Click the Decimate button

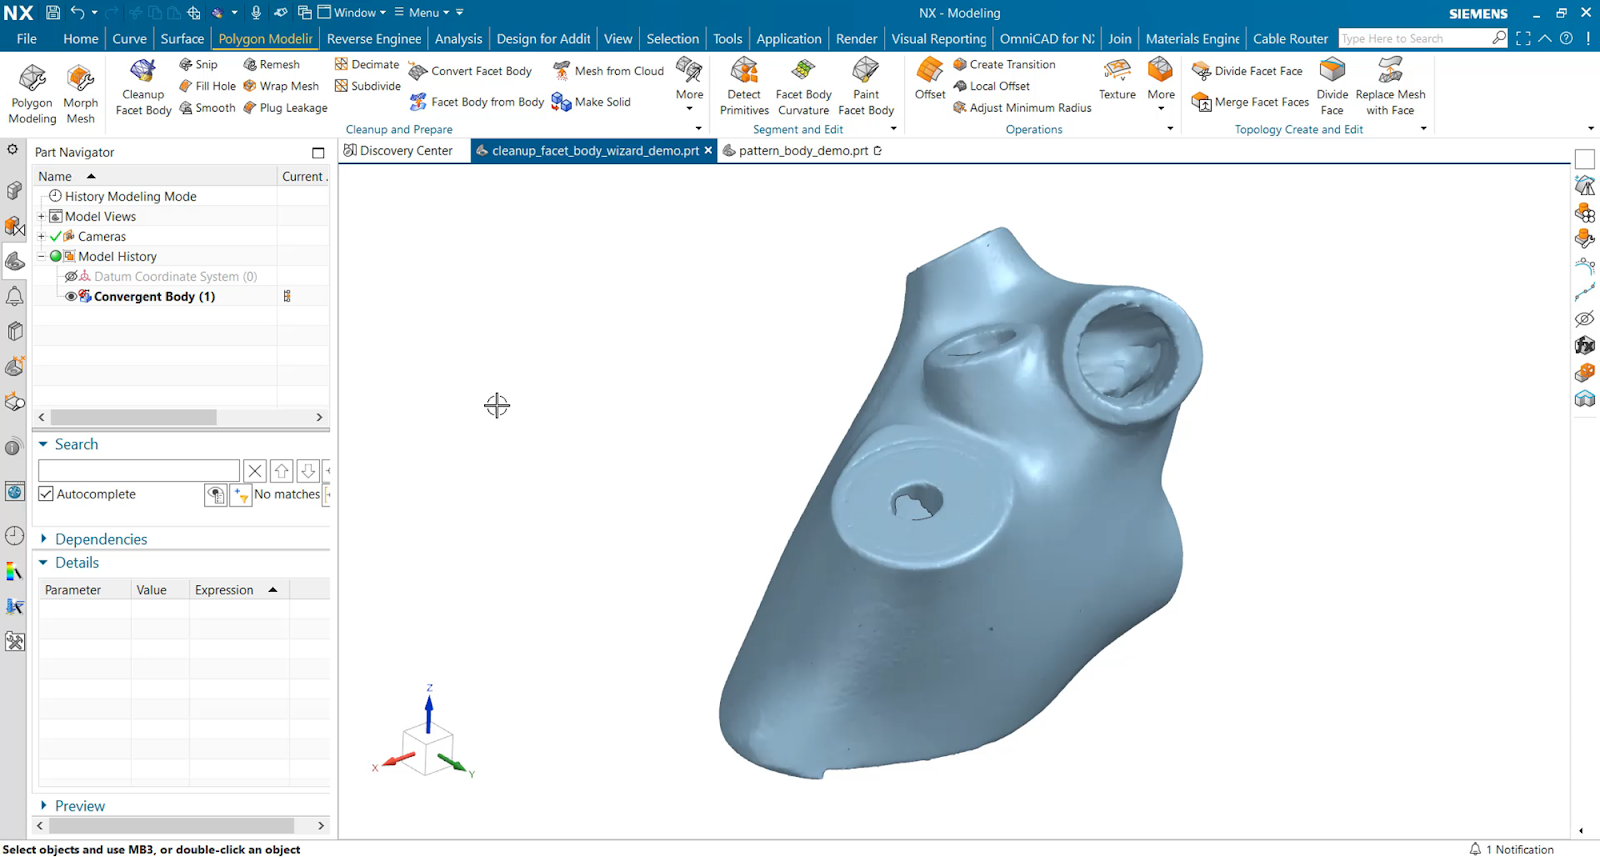[366, 64]
